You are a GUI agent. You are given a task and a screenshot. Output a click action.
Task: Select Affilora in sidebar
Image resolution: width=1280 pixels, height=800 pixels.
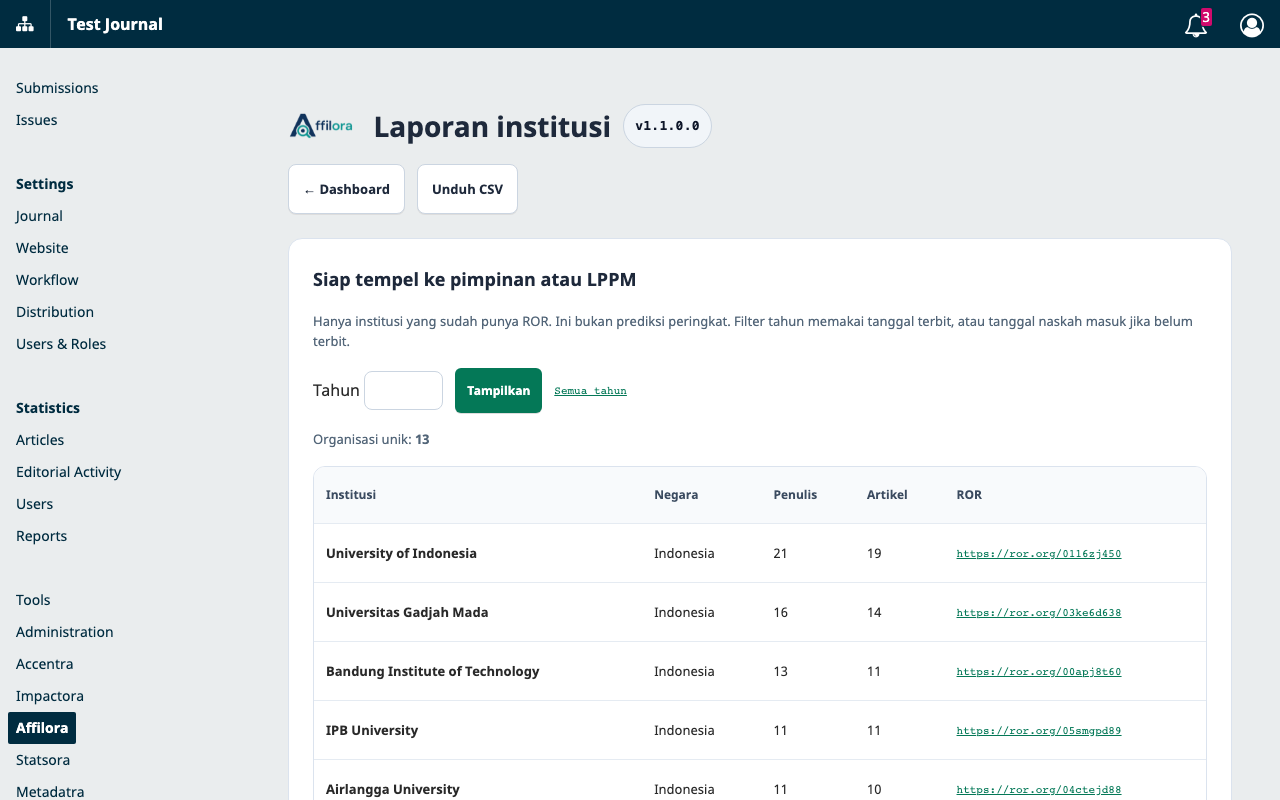click(x=42, y=728)
